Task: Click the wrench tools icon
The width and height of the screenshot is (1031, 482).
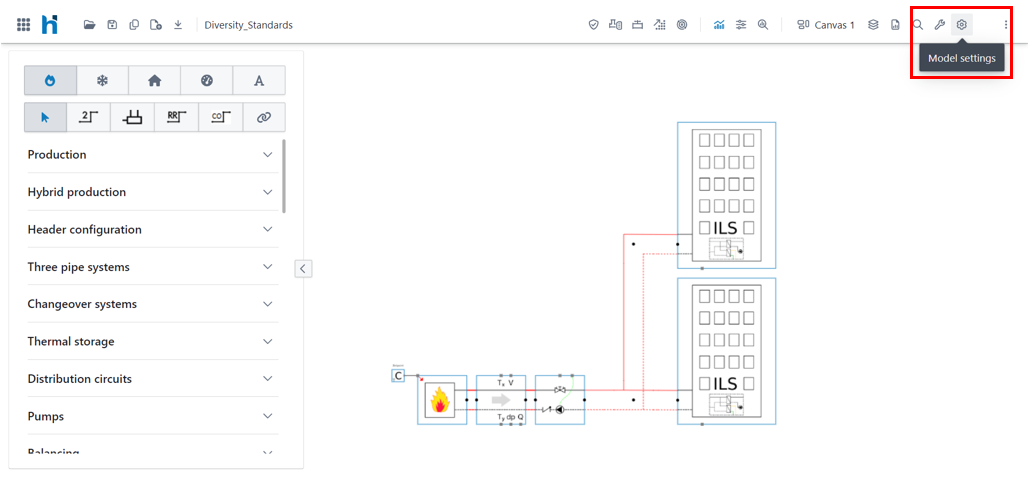Action: (x=939, y=25)
